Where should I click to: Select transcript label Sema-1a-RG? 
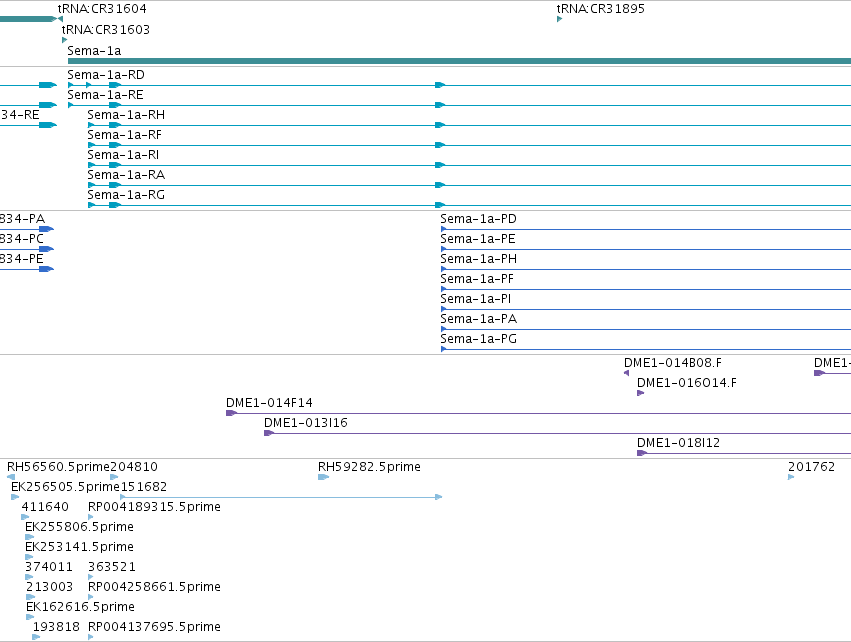(126, 195)
